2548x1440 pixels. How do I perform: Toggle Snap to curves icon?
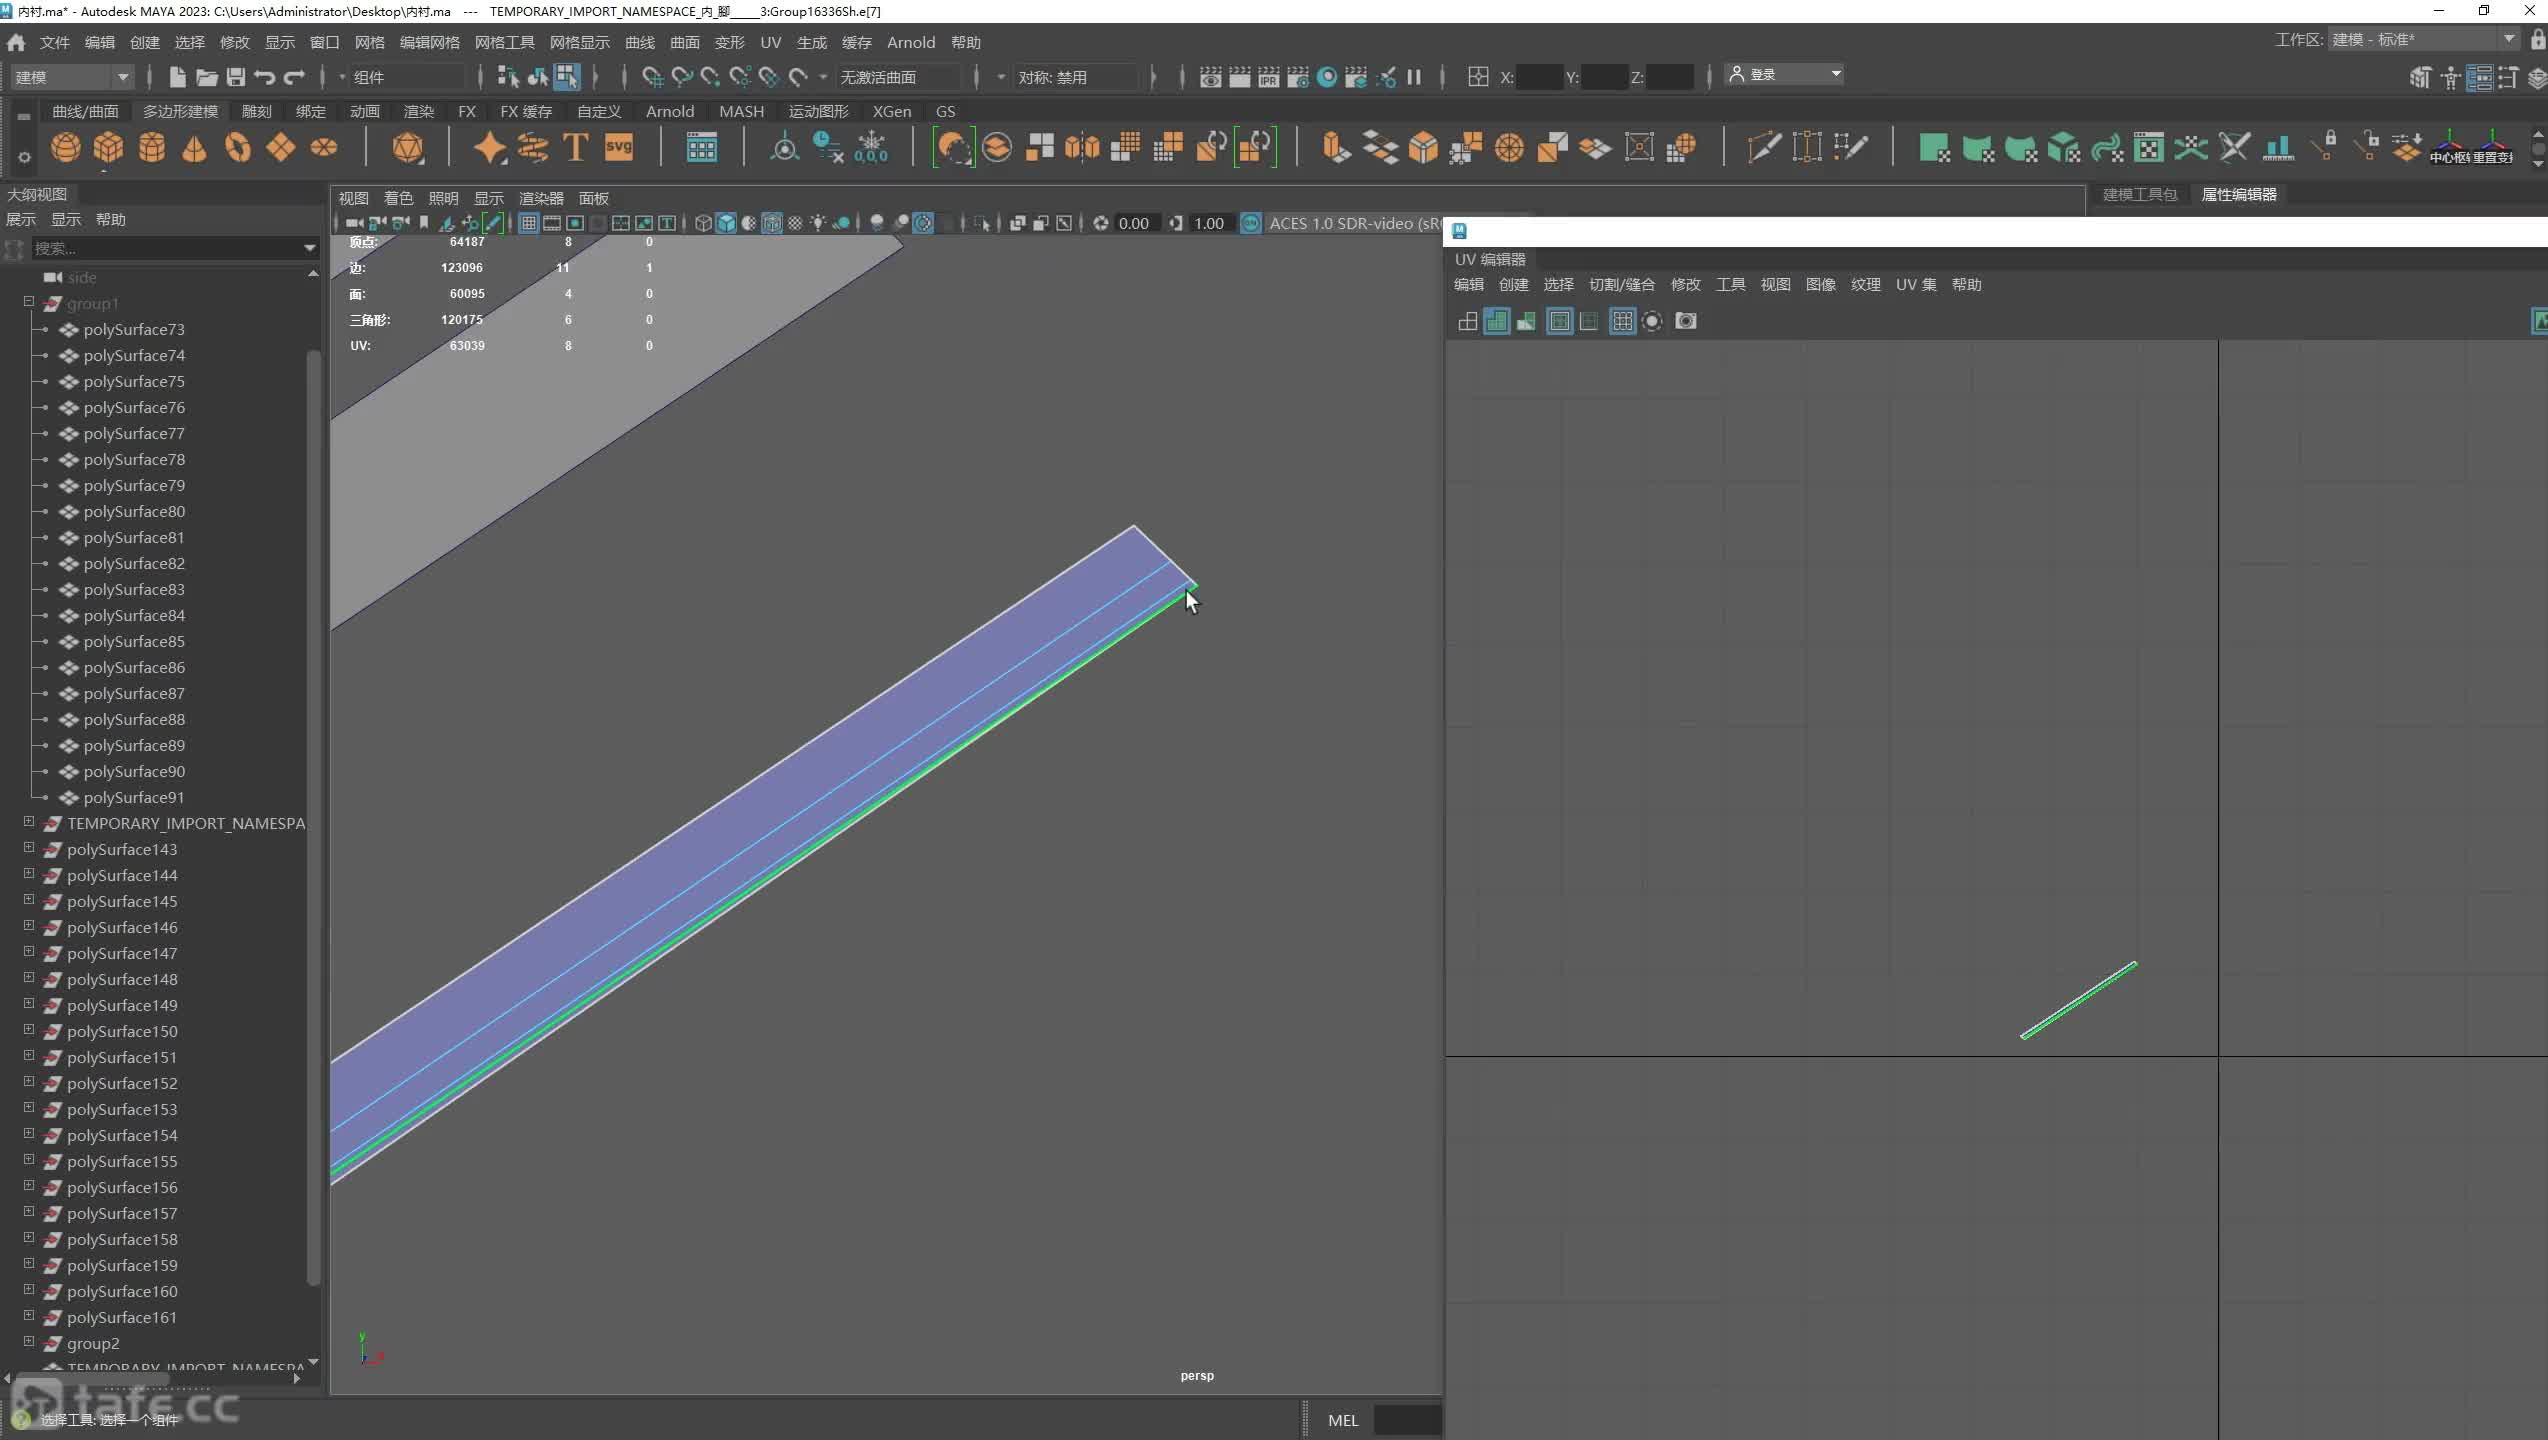(682, 77)
